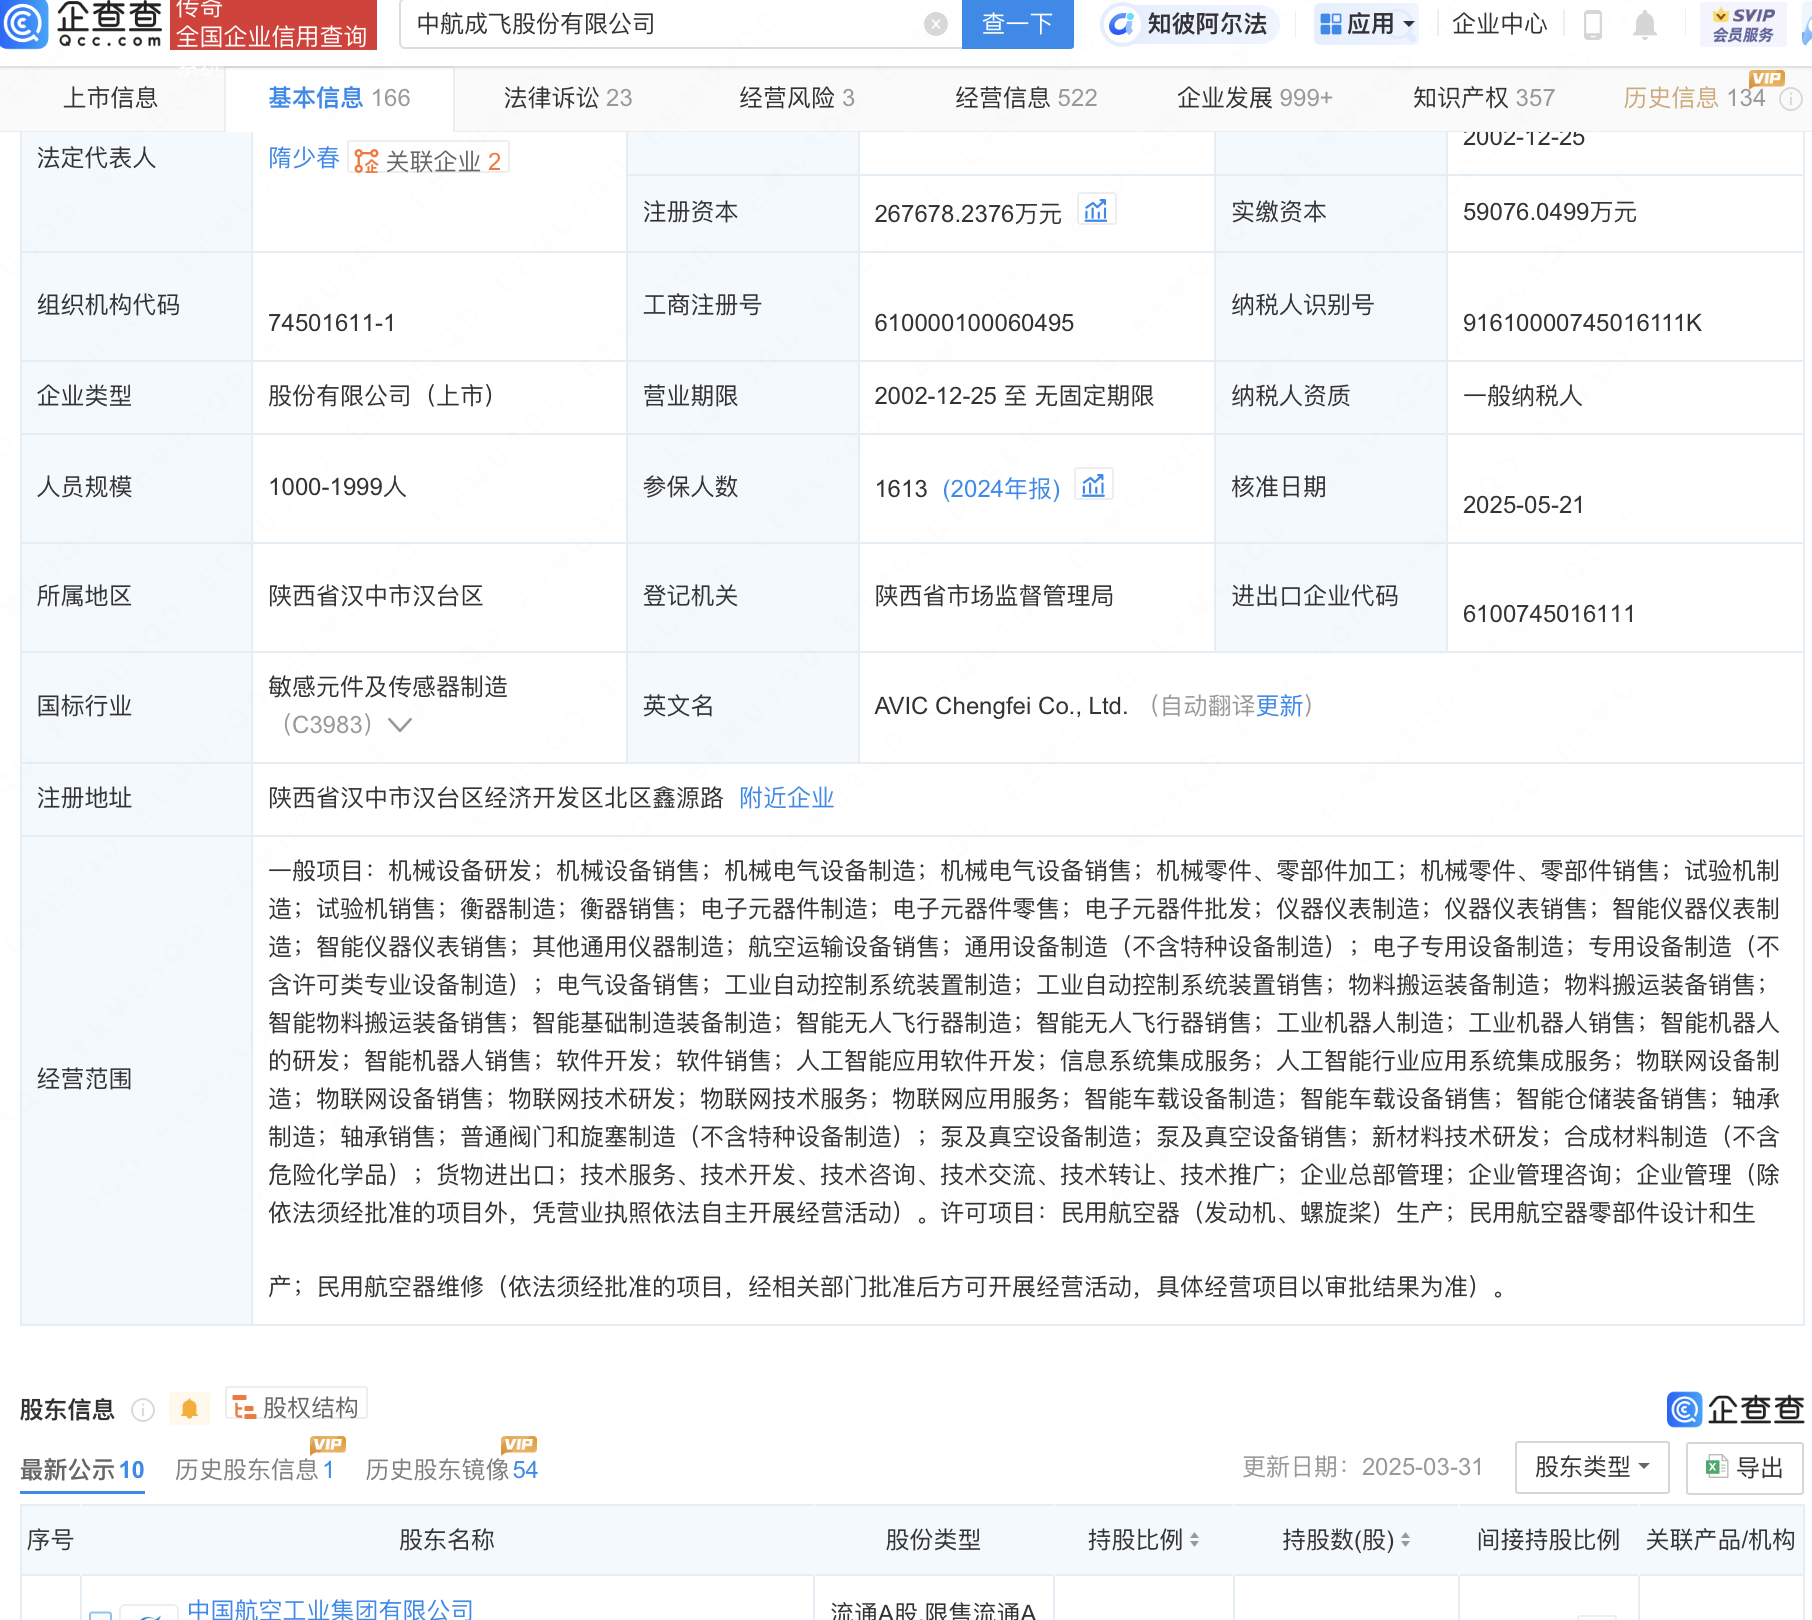This screenshot has width=1812, height=1620.
Task: Click the shareholder alert bell icon
Action: point(189,1409)
